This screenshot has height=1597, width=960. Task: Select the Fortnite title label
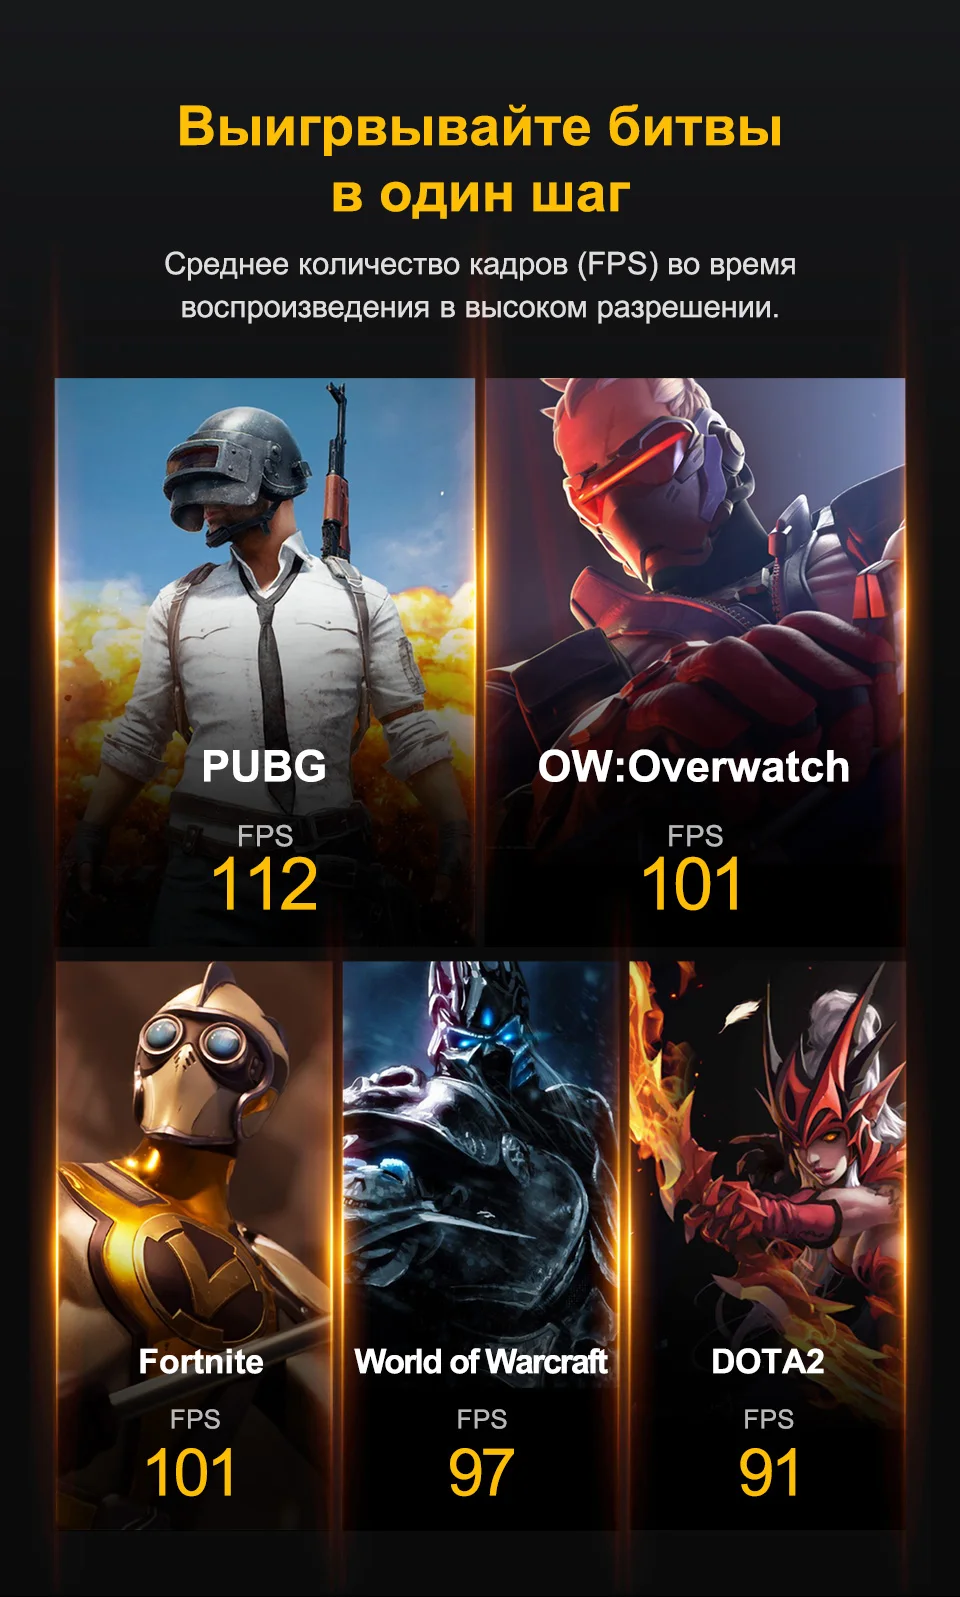[201, 1361]
